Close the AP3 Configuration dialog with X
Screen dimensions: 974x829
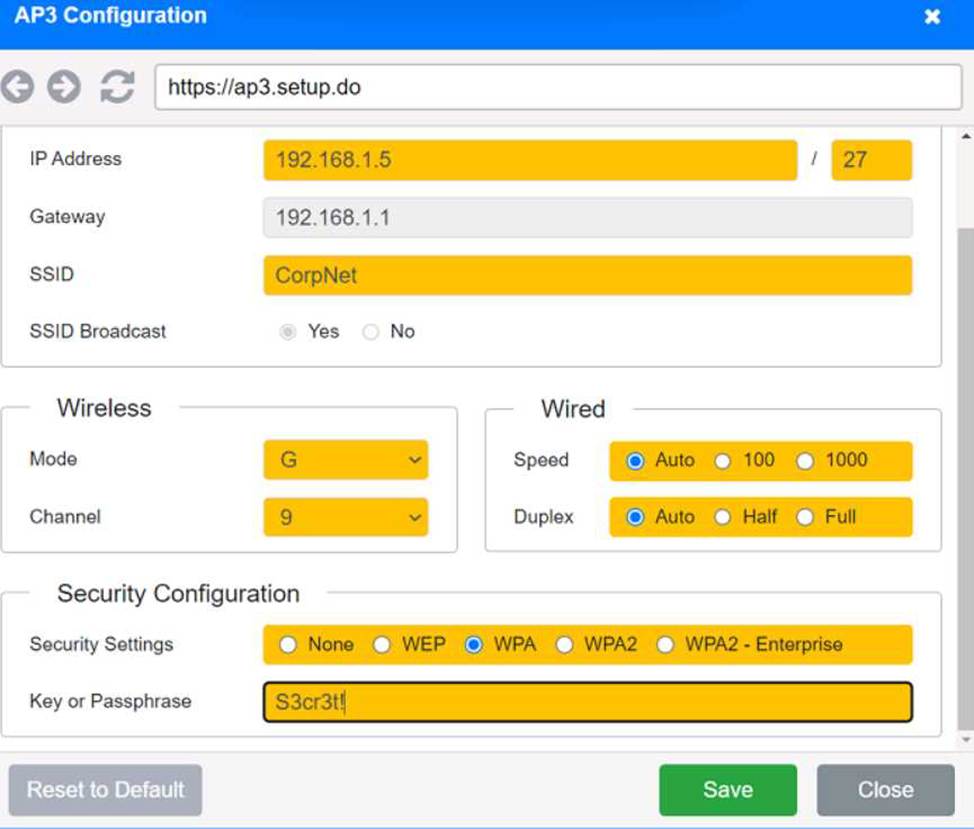coord(932,17)
